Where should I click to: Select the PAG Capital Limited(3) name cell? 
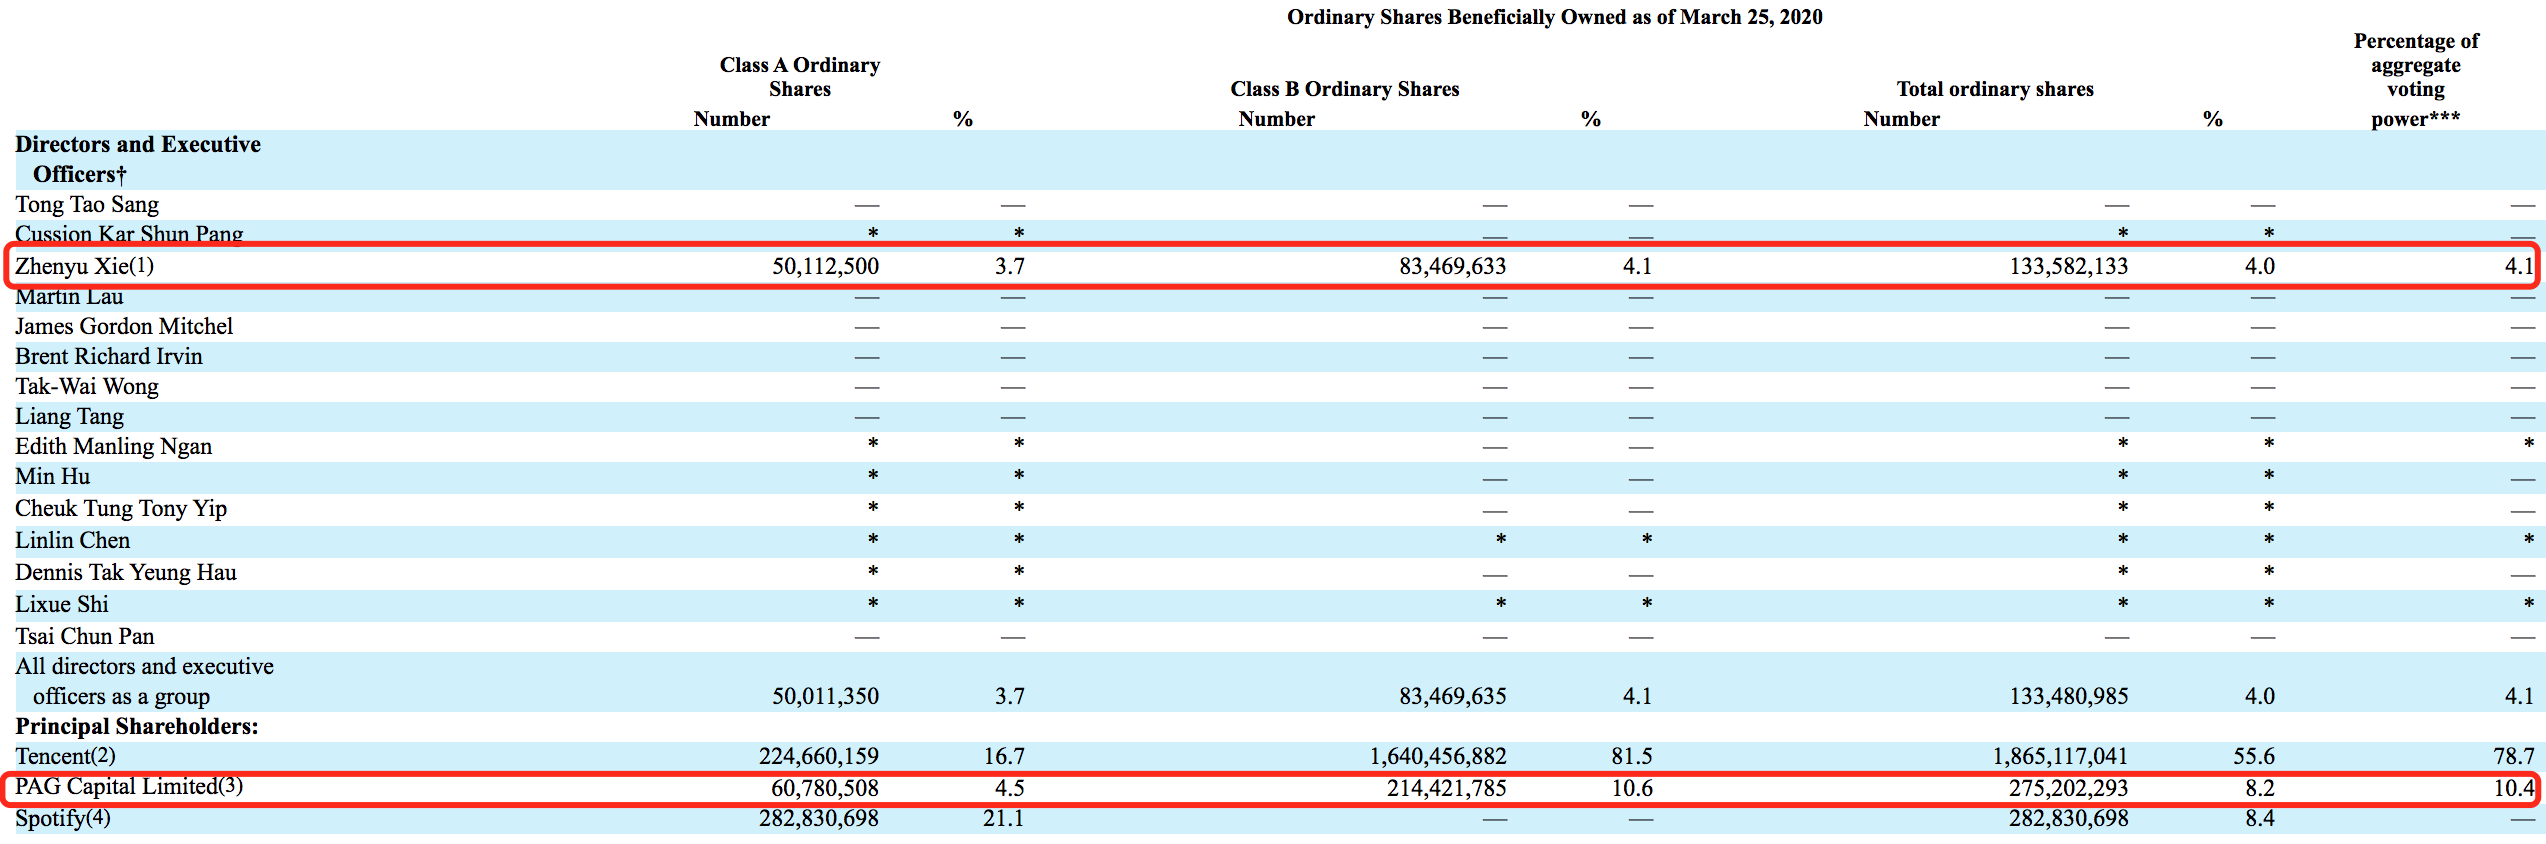click(129, 787)
